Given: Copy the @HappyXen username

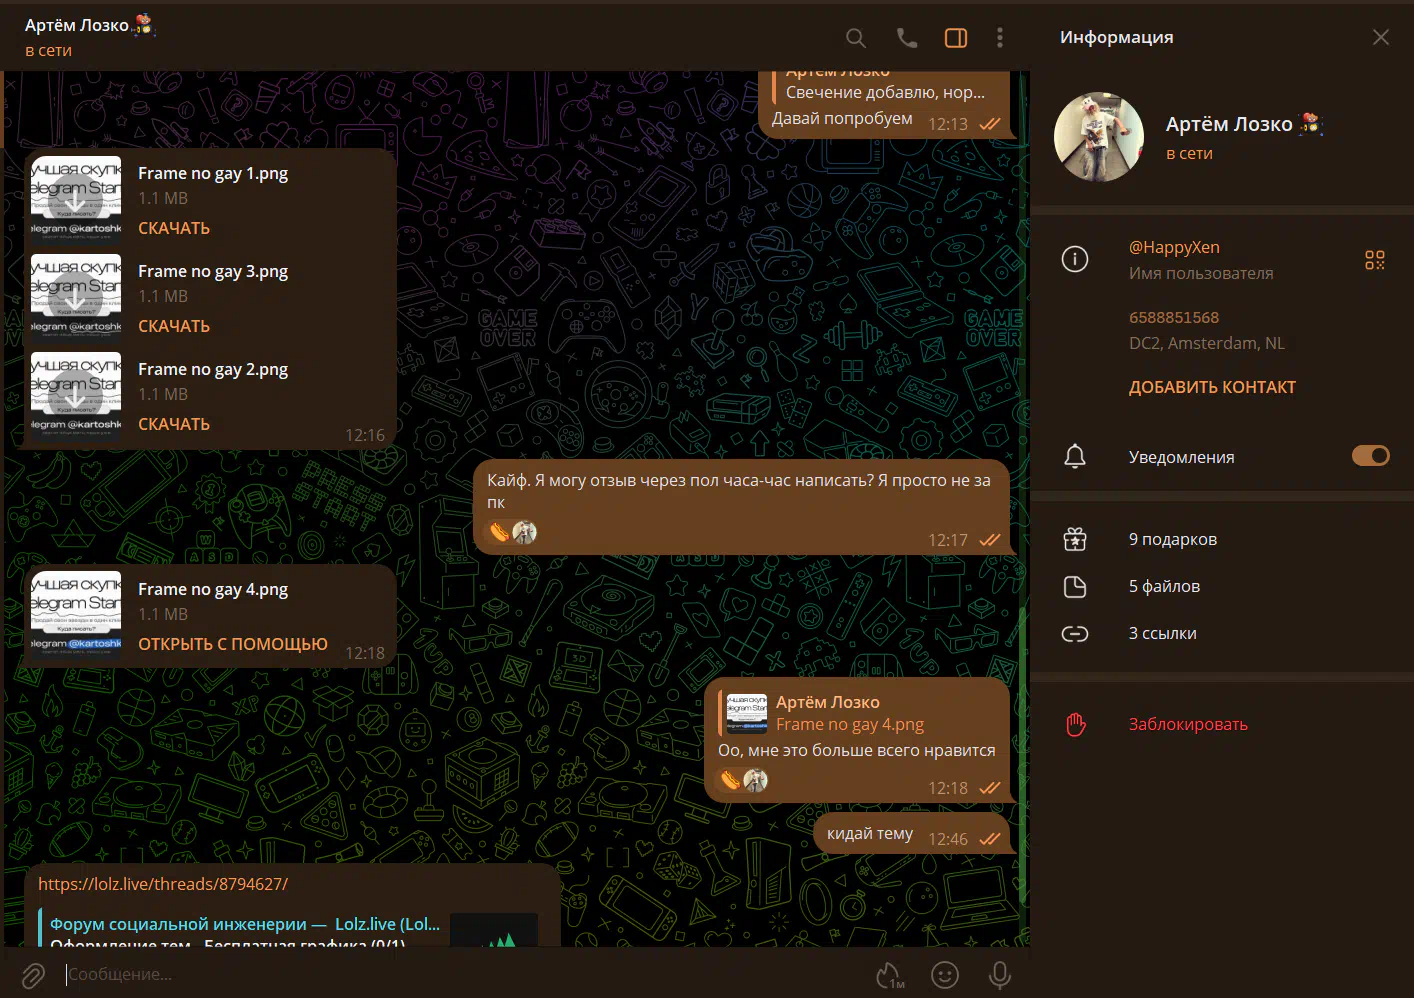Looking at the screenshot, I should click(x=1174, y=247).
